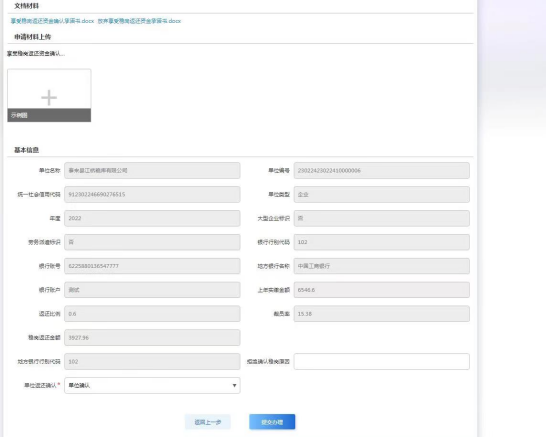Screen dimensions: 546x437
Task: Open the second .docx waiver document link
Action: tap(139, 21)
